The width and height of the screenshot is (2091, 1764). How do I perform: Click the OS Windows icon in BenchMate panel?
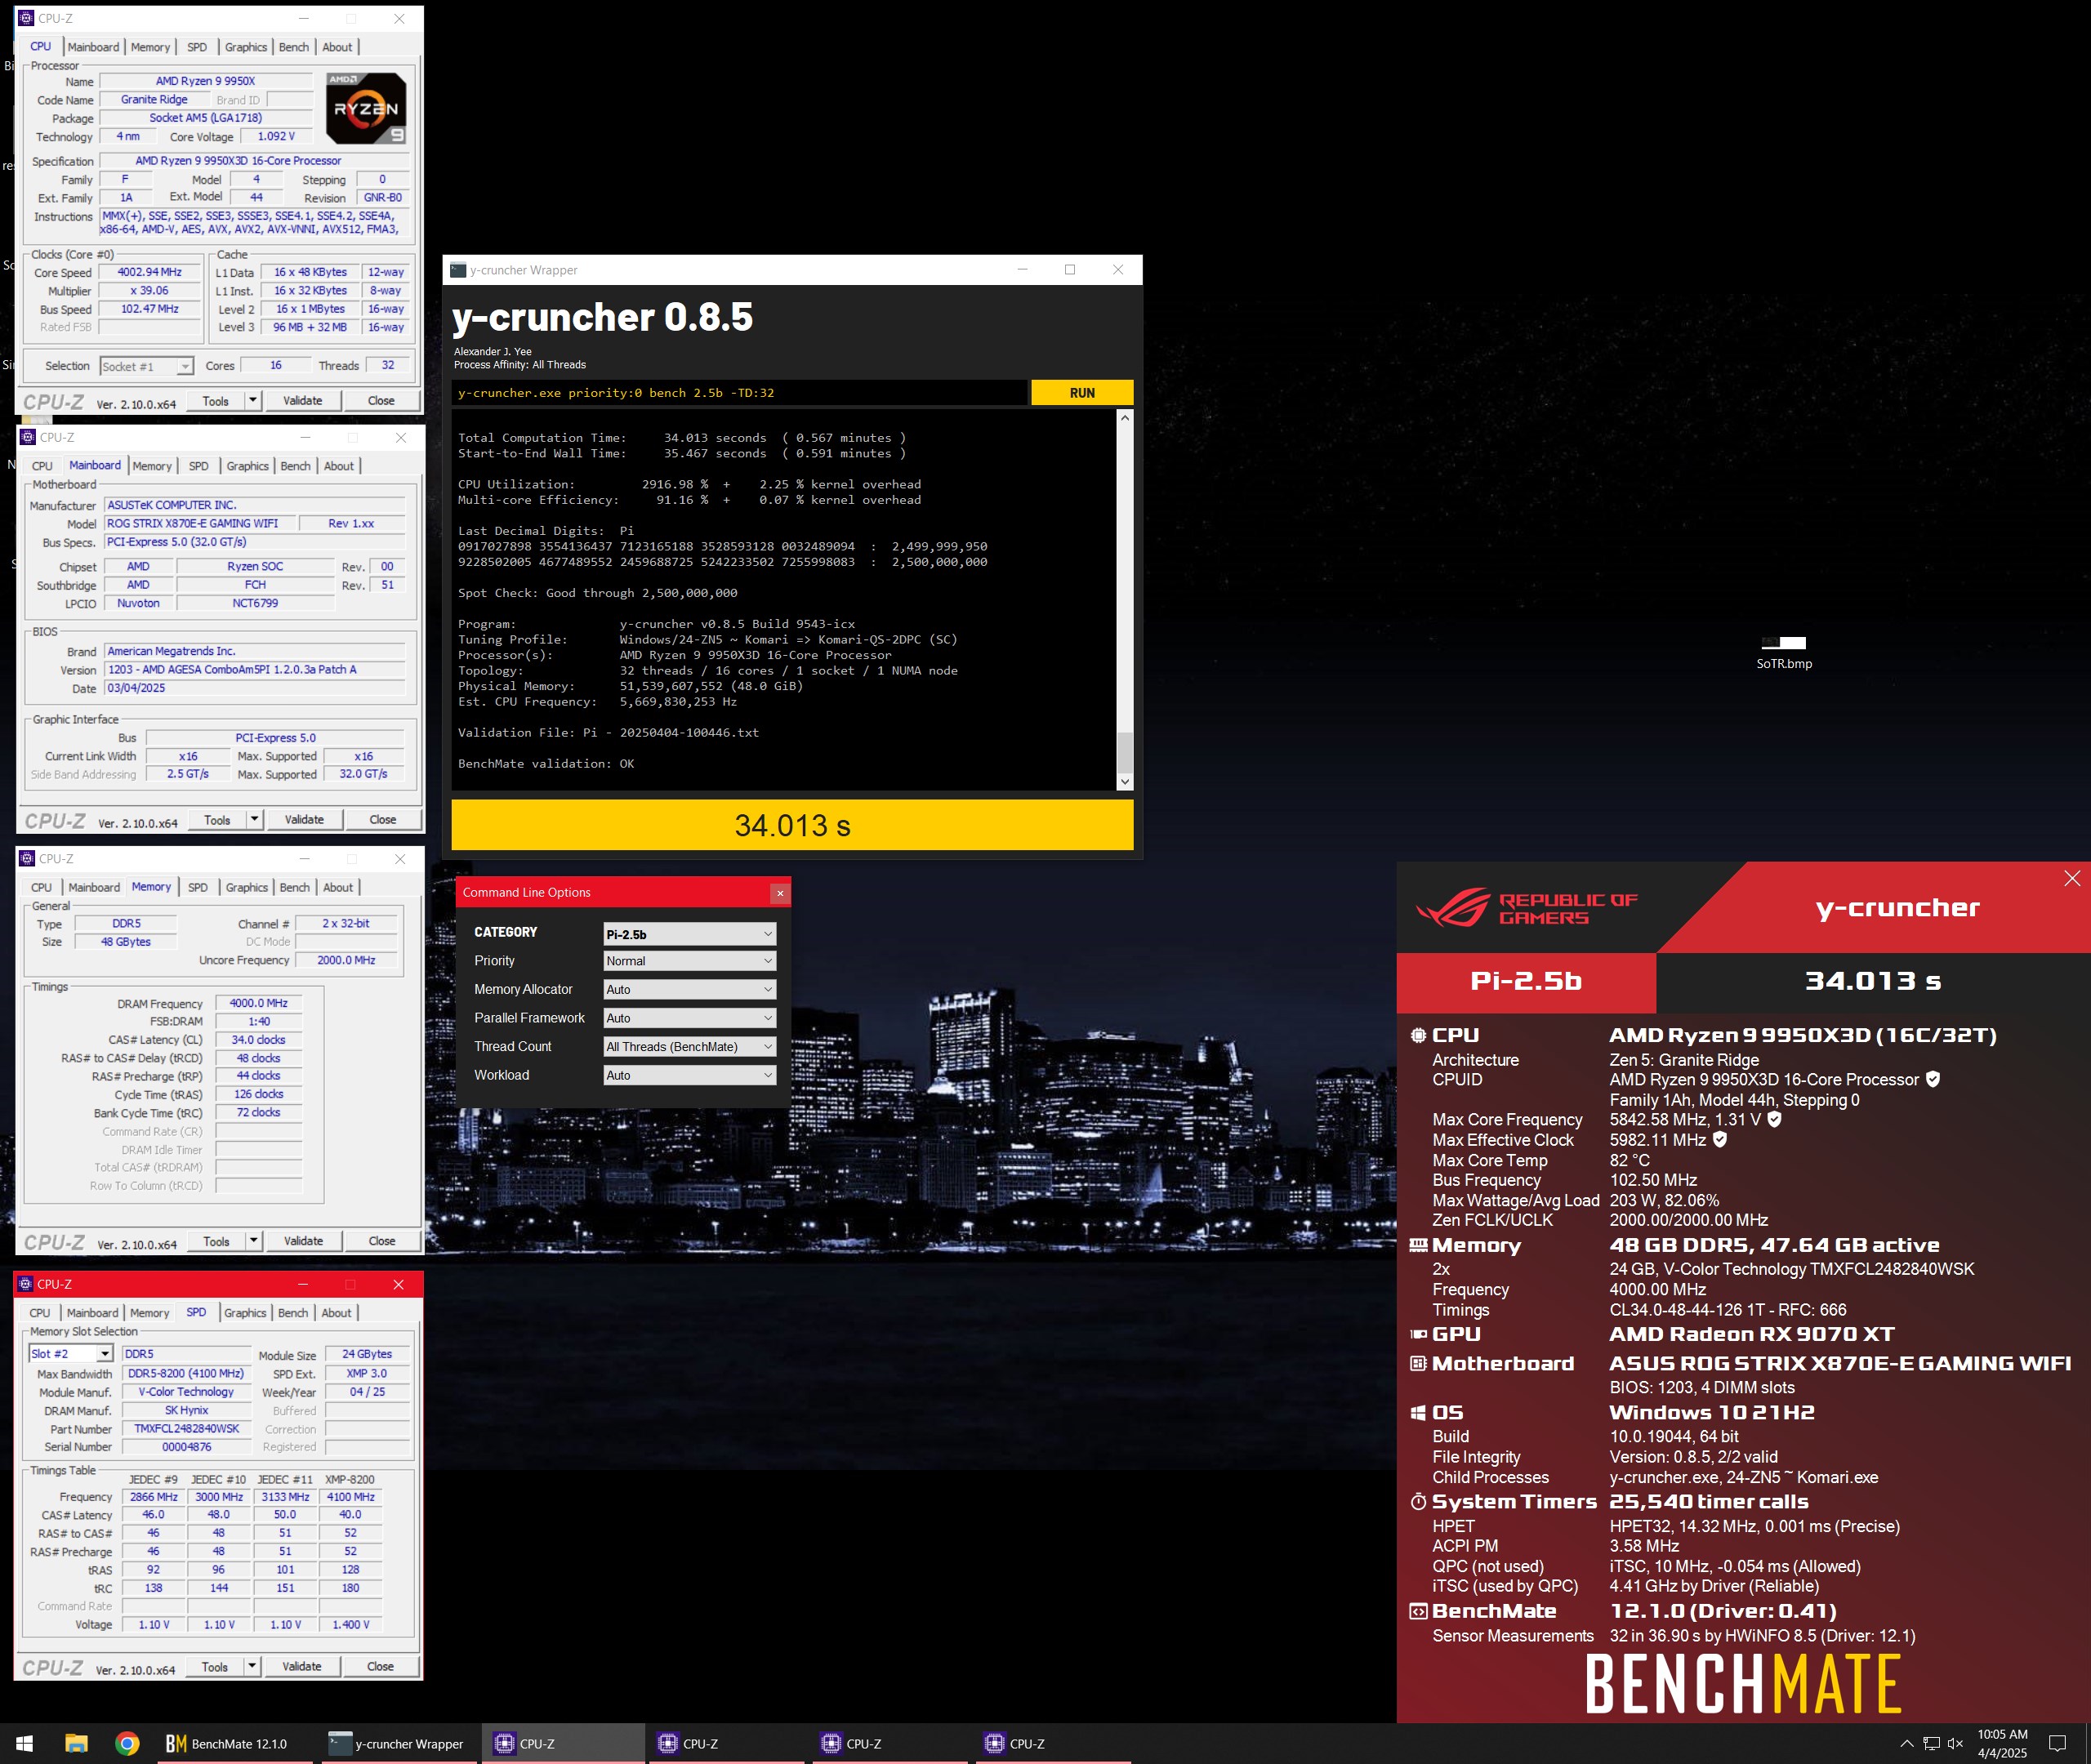(x=1418, y=1413)
